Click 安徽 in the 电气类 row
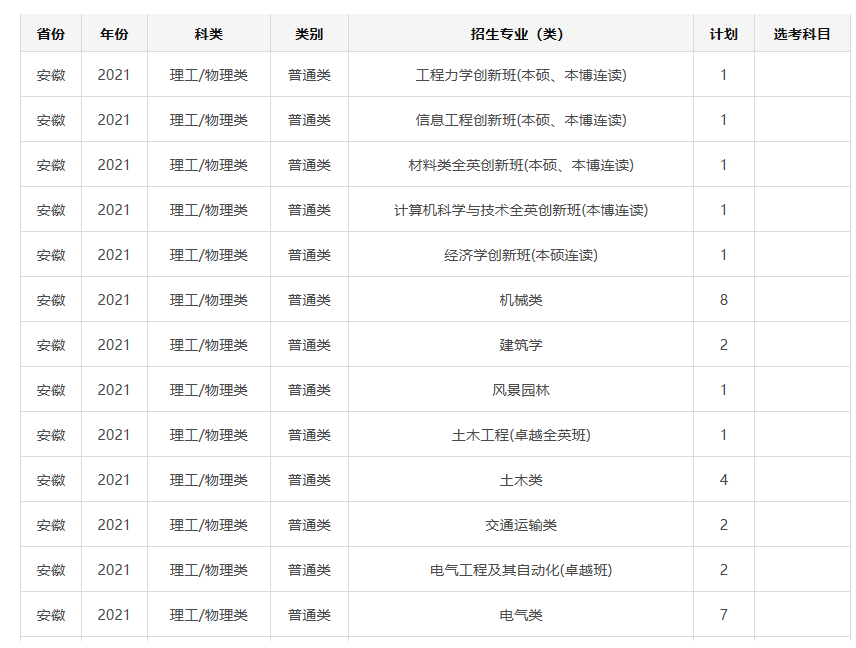 coord(51,615)
